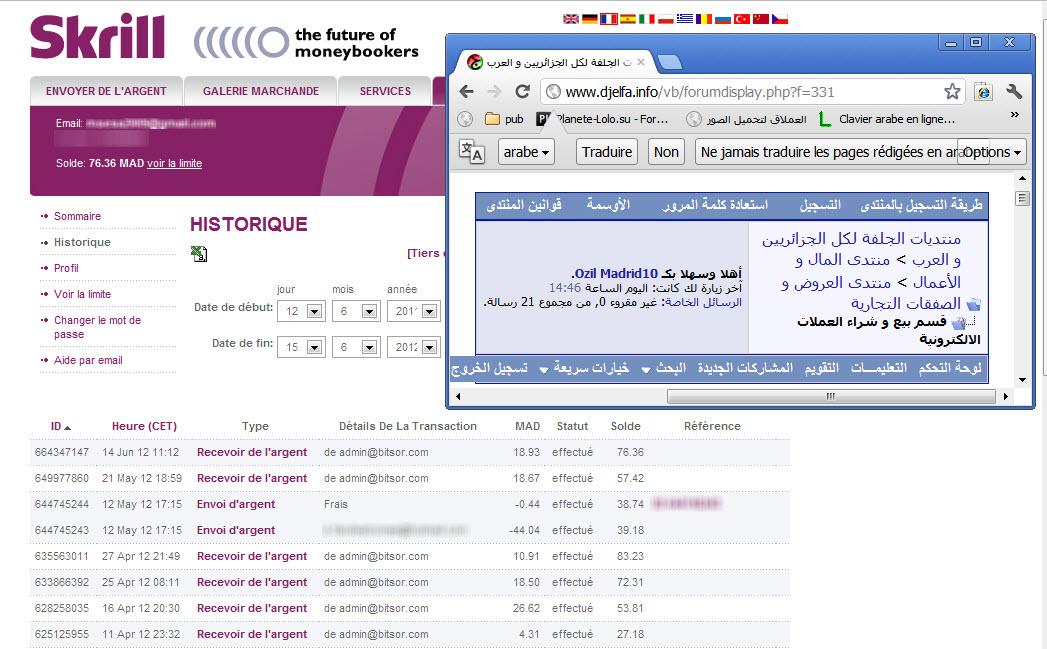Open the GALERIE MARCHANDE tab

[261, 91]
